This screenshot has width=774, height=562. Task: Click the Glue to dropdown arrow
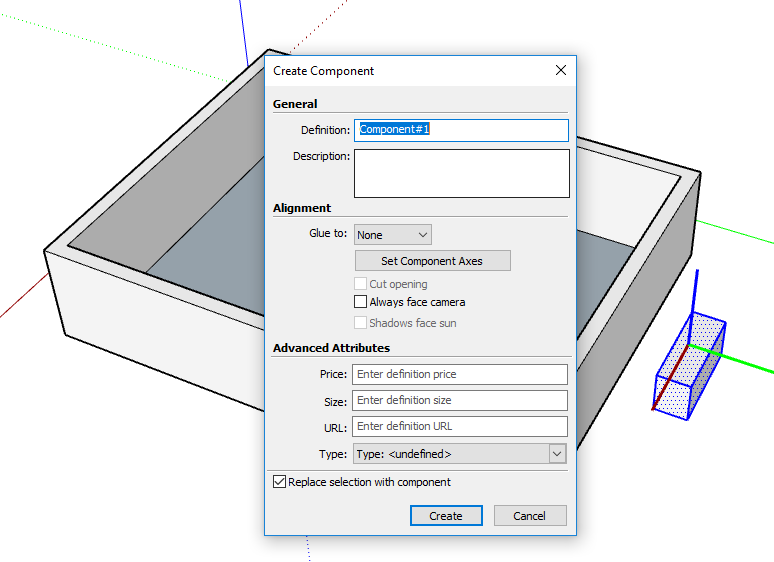pyautogui.click(x=423, y=235)
